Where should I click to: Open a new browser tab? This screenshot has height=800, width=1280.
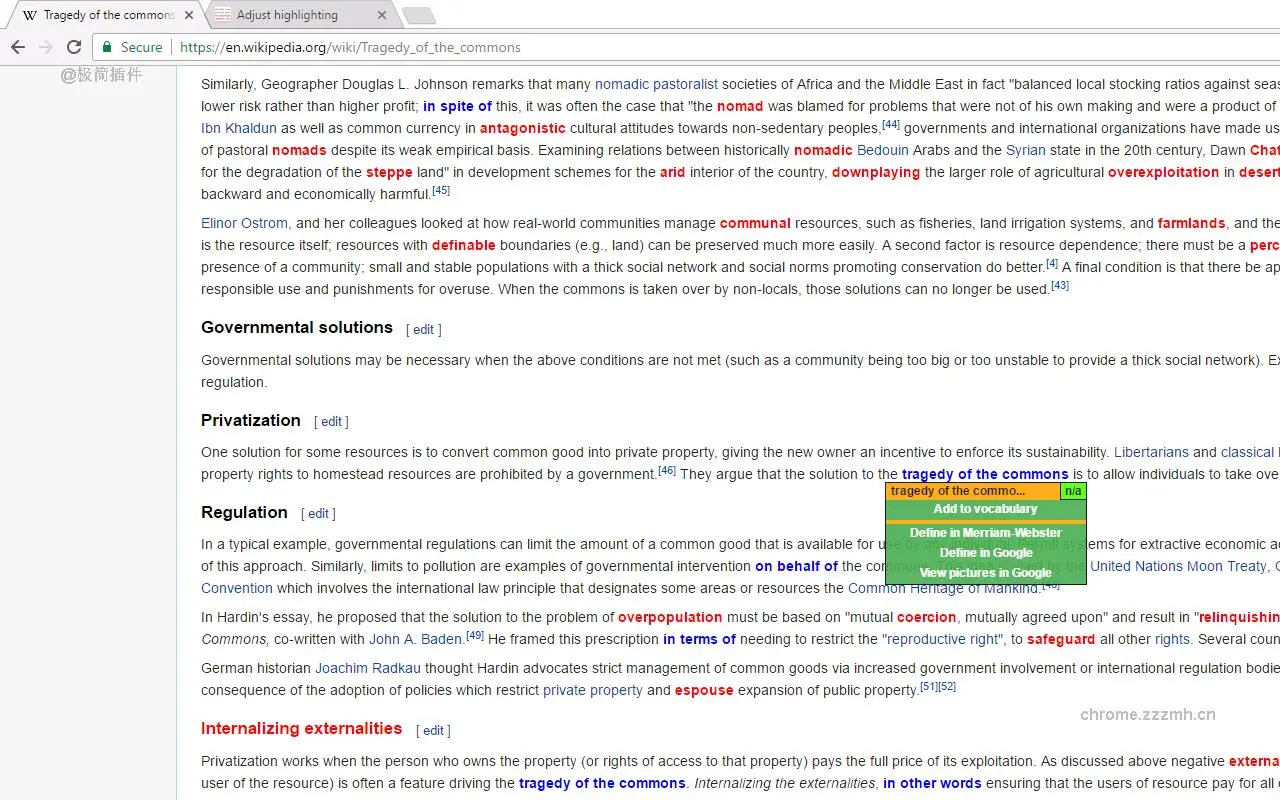pyautogui.click(x=418, y=15)
